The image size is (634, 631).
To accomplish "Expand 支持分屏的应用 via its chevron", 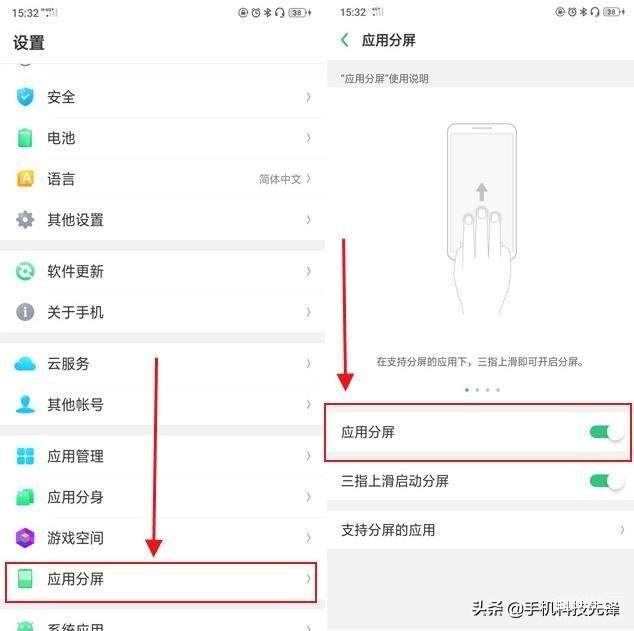I will coord(622,530).
